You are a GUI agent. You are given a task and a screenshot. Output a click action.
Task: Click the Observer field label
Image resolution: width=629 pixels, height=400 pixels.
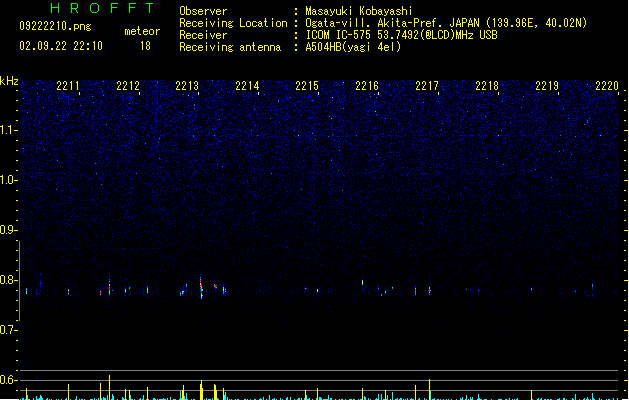click(203, 11)
